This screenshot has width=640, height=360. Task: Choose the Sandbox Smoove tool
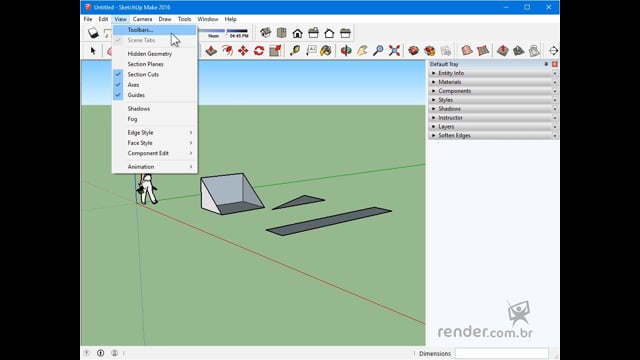[502, 51]
